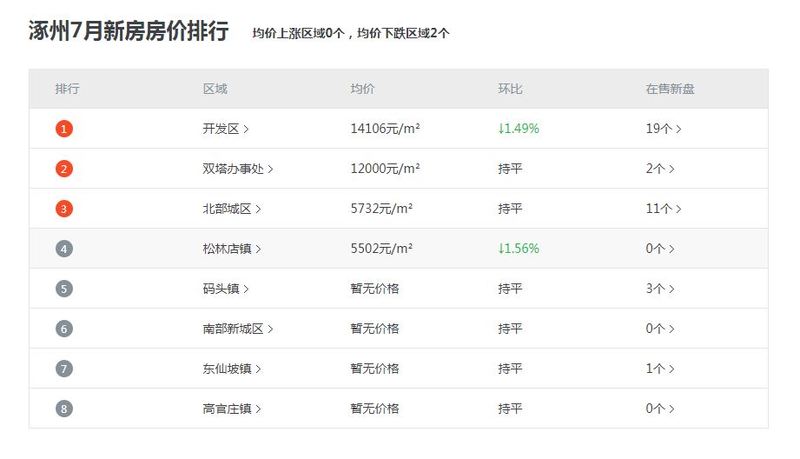Viewport: 800px width, 459px height.
Task: View the 19个 listings for 开发区
Action: 663,129
